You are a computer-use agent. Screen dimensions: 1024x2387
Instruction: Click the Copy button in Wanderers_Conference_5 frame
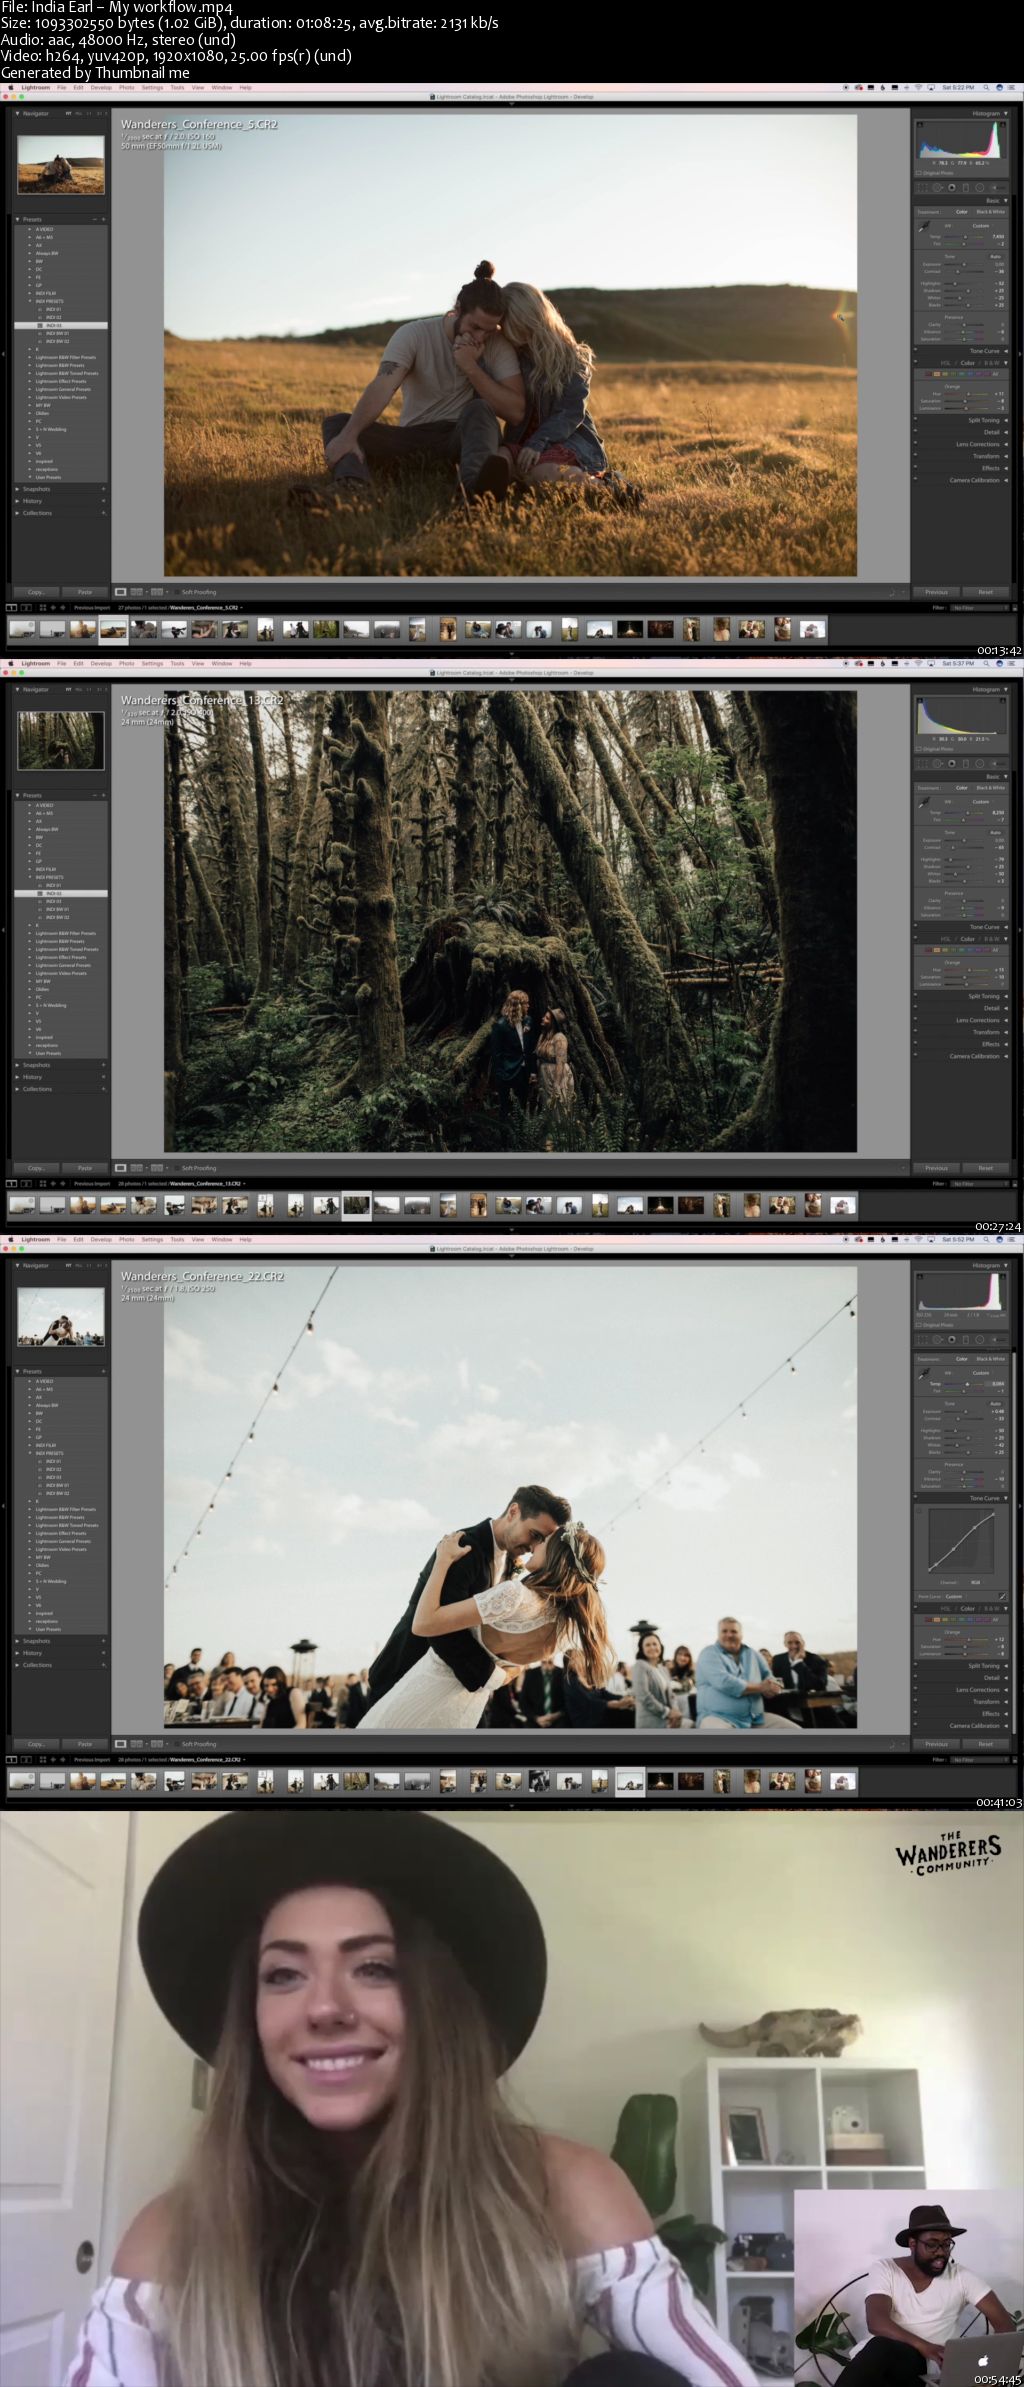click(36, 592)
